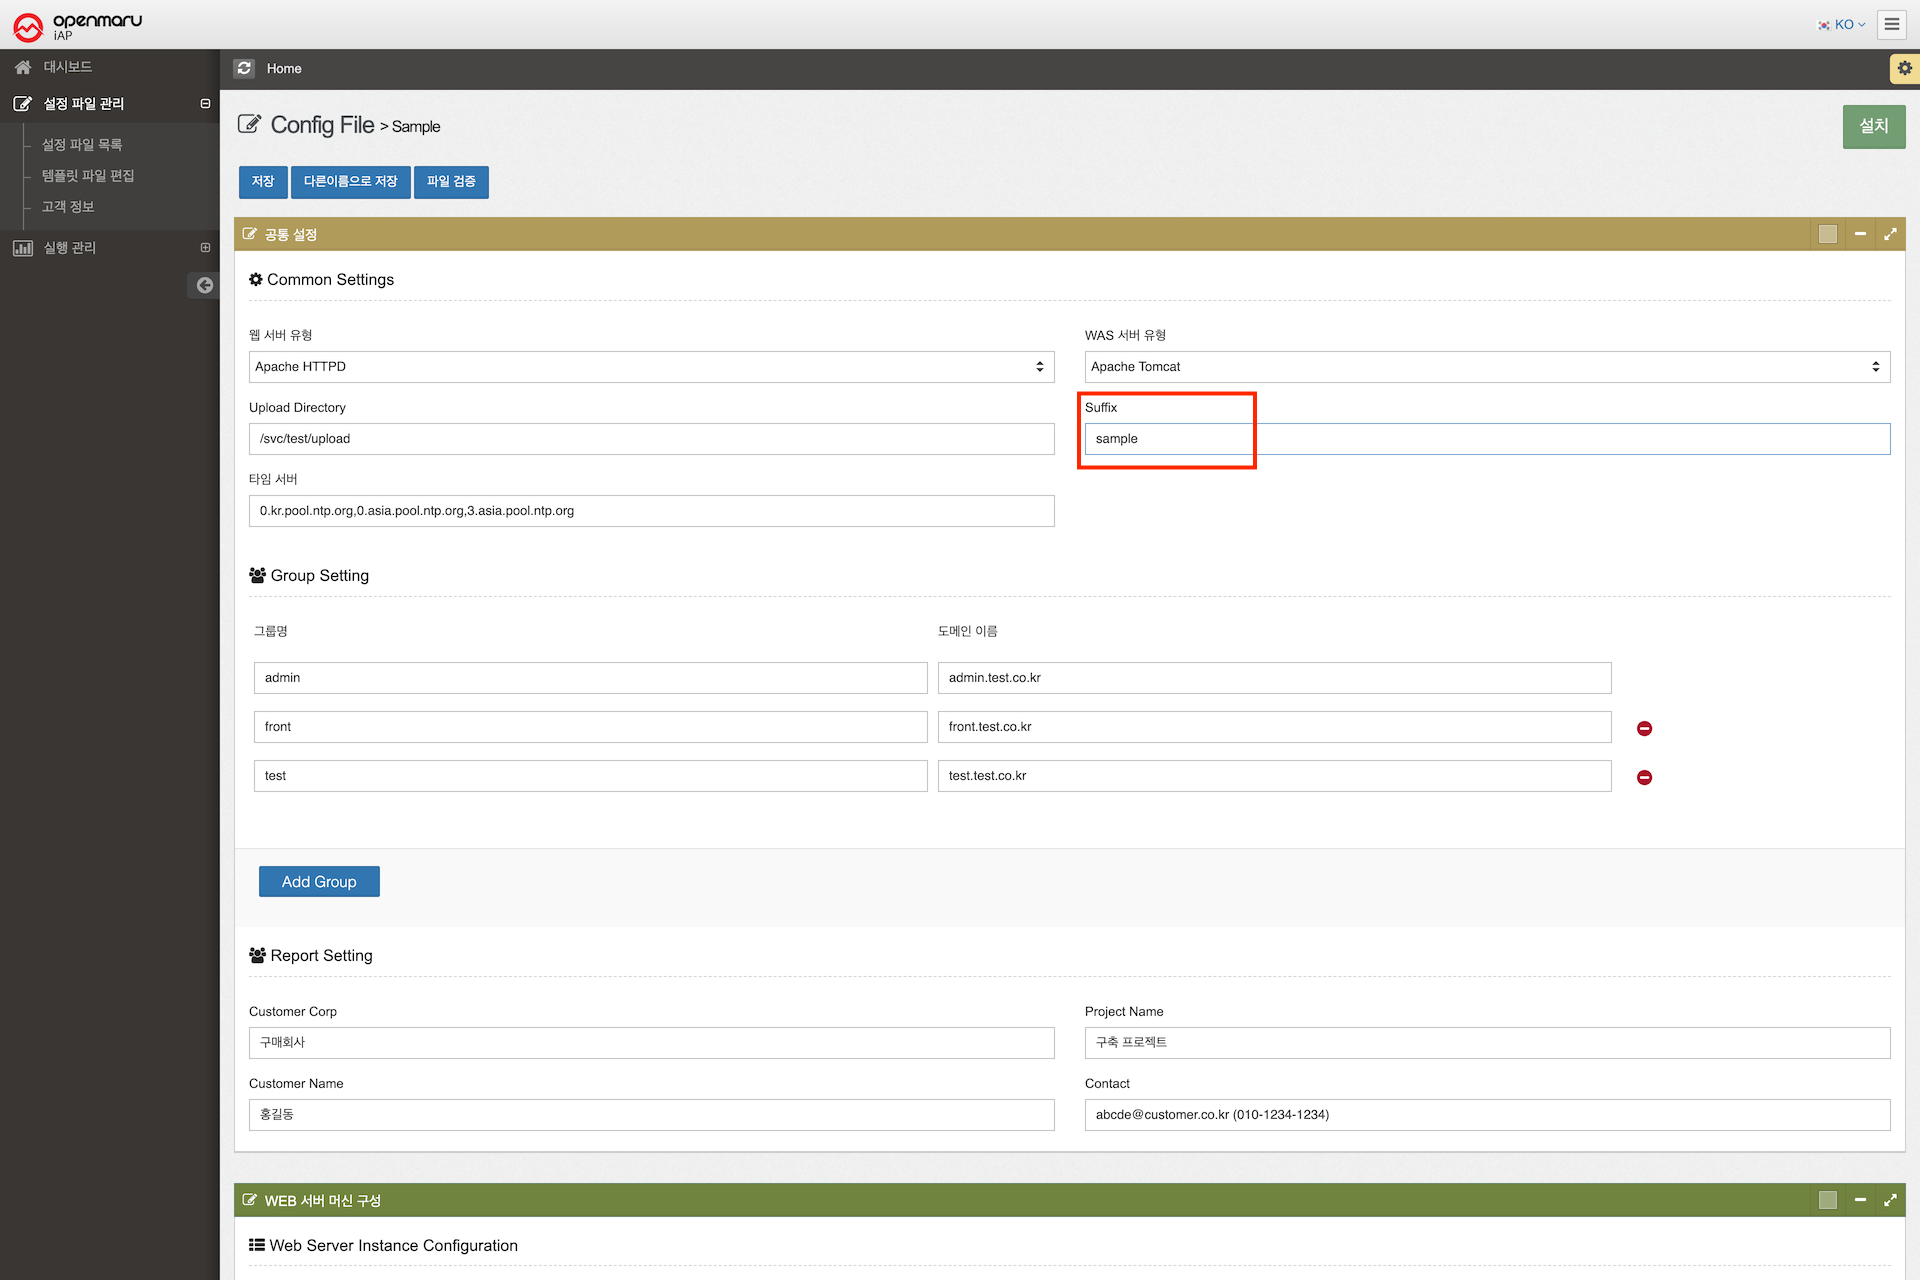
Task: Expand 공통 설정 panel to fullscreen
Action: pos(1890,234)
